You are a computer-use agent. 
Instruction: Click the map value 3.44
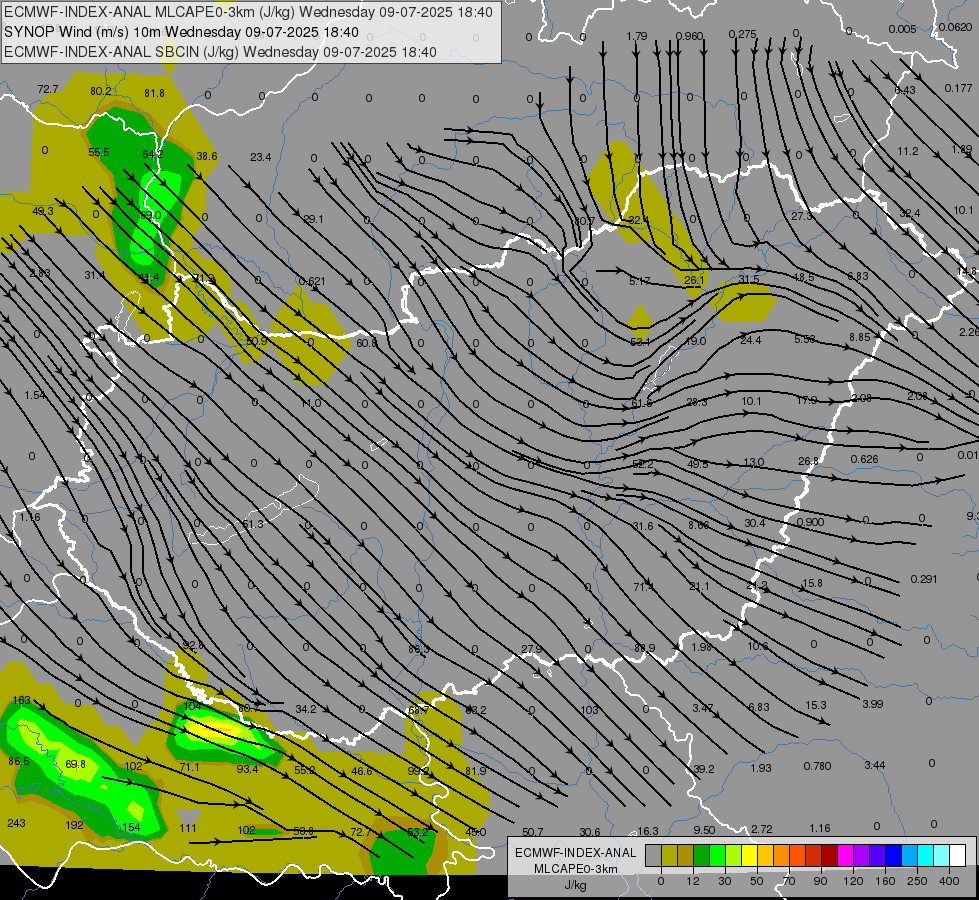tap(875, 765)
